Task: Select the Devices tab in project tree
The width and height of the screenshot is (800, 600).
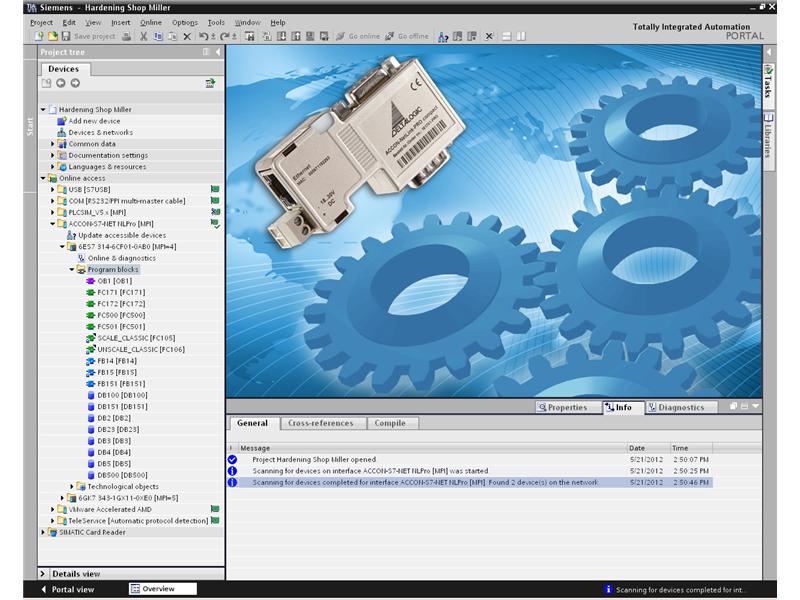Action: [63, 69]
